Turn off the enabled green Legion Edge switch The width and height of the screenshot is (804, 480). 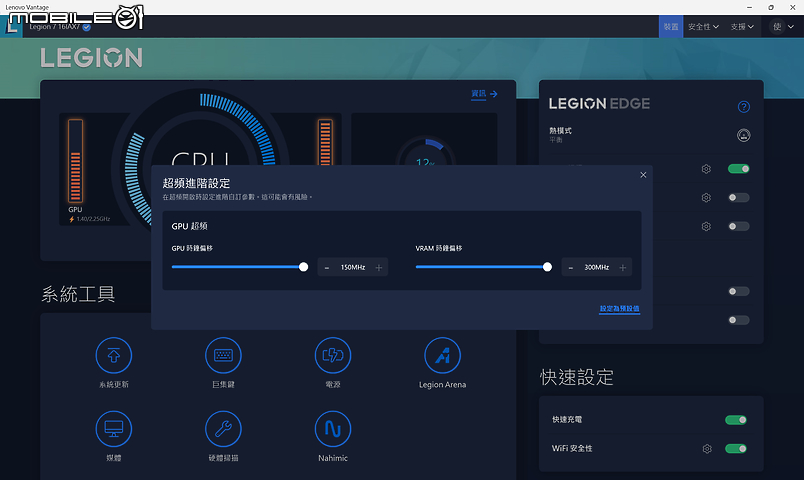[738, 169]
